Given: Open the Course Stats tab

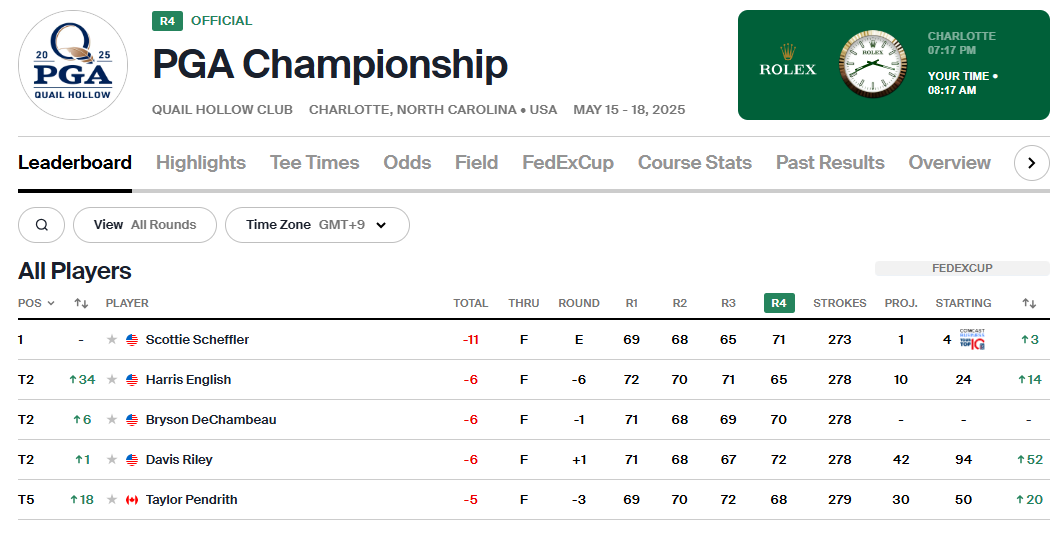Looking at the screenshot, I should [x=695, y=163].
